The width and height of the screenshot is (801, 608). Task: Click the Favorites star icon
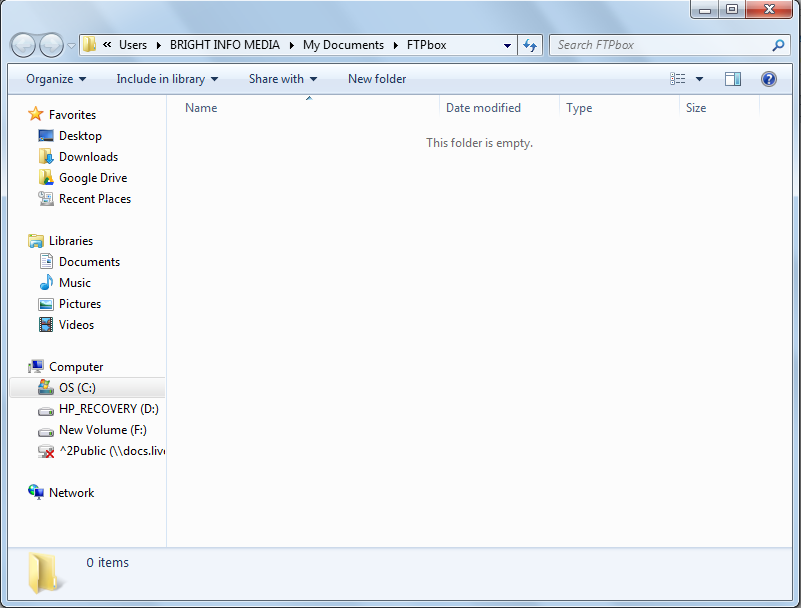[x=36, y=114]
